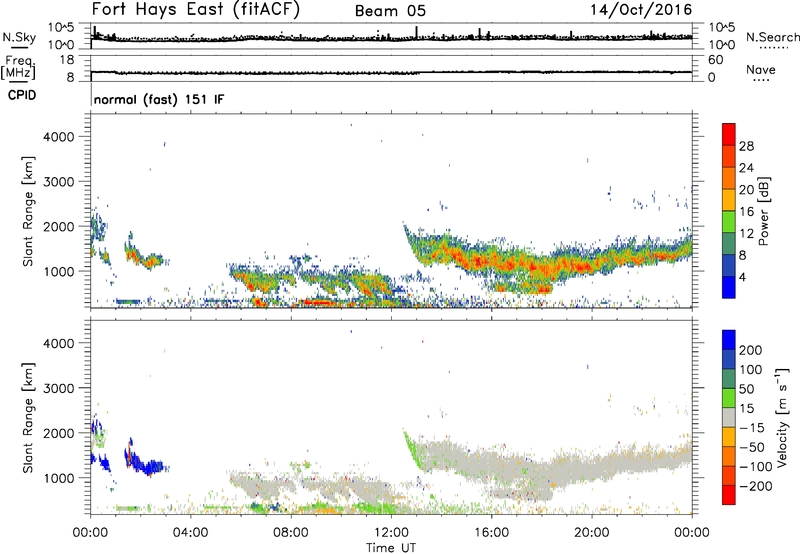Click the frequency trace line panel

[391, 68]
